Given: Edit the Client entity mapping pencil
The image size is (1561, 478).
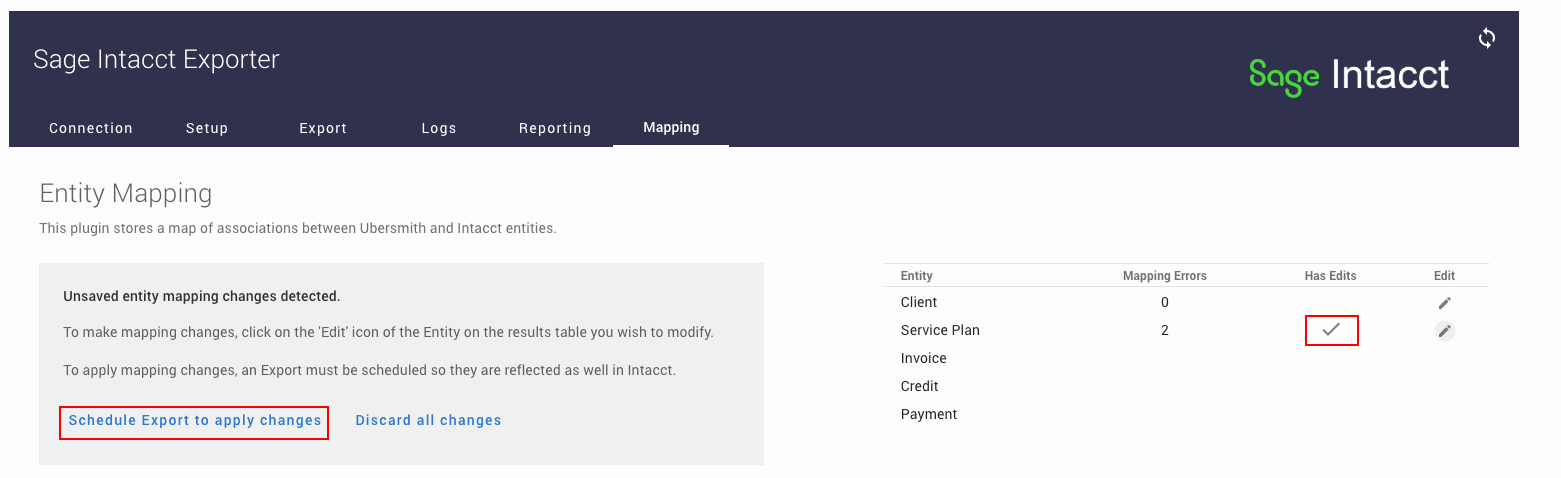Looking at the screenshot, I should point(1444,303).
